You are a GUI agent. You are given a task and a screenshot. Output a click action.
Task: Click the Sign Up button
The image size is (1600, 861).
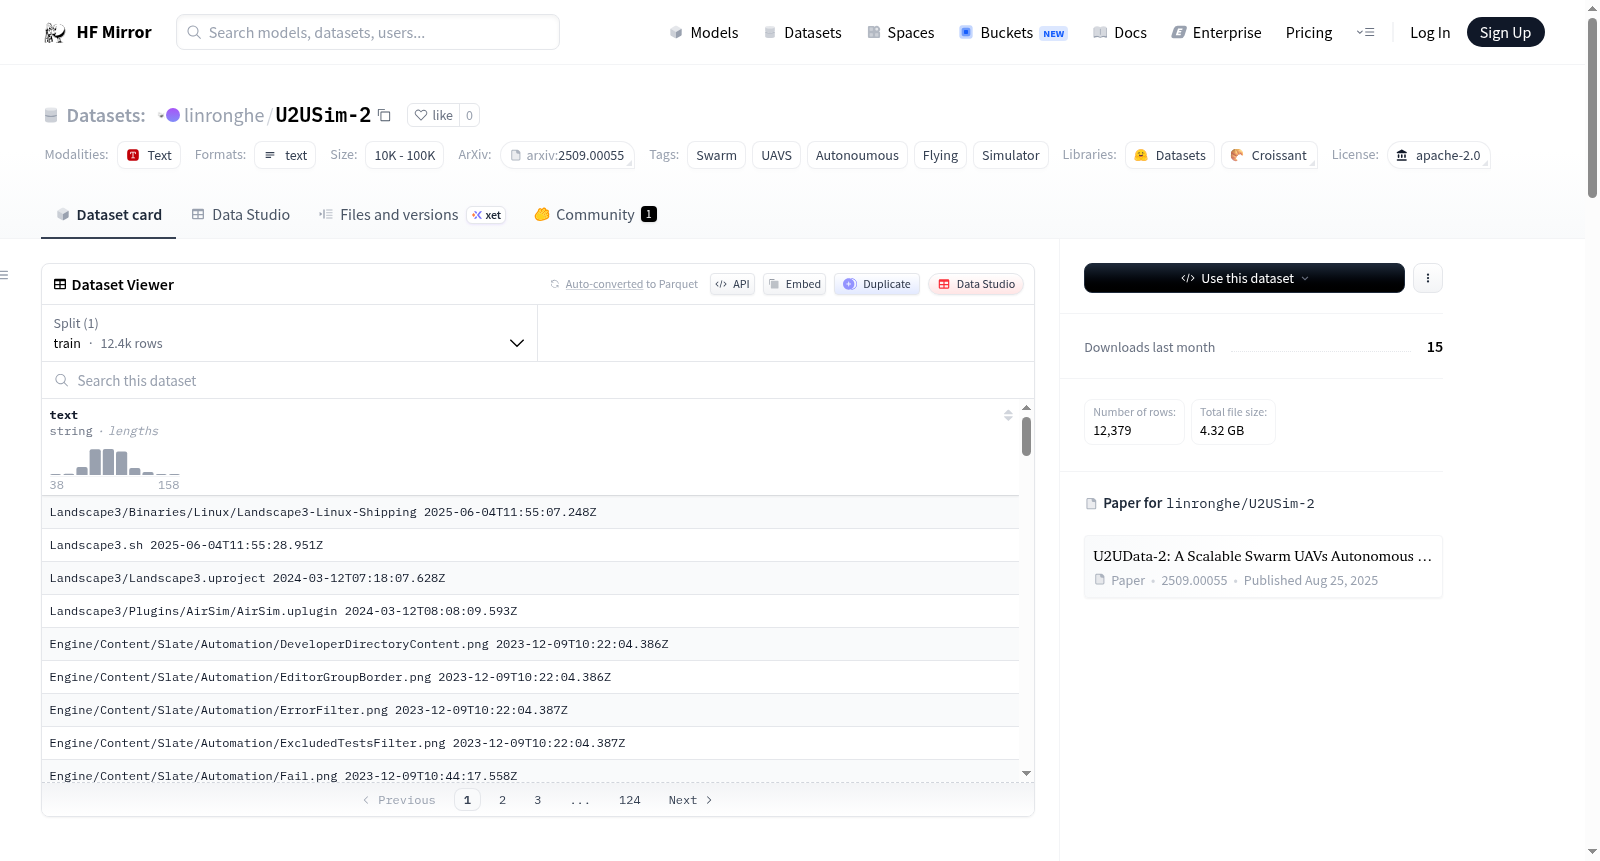pyautogui.click(x=1505, y=33)
